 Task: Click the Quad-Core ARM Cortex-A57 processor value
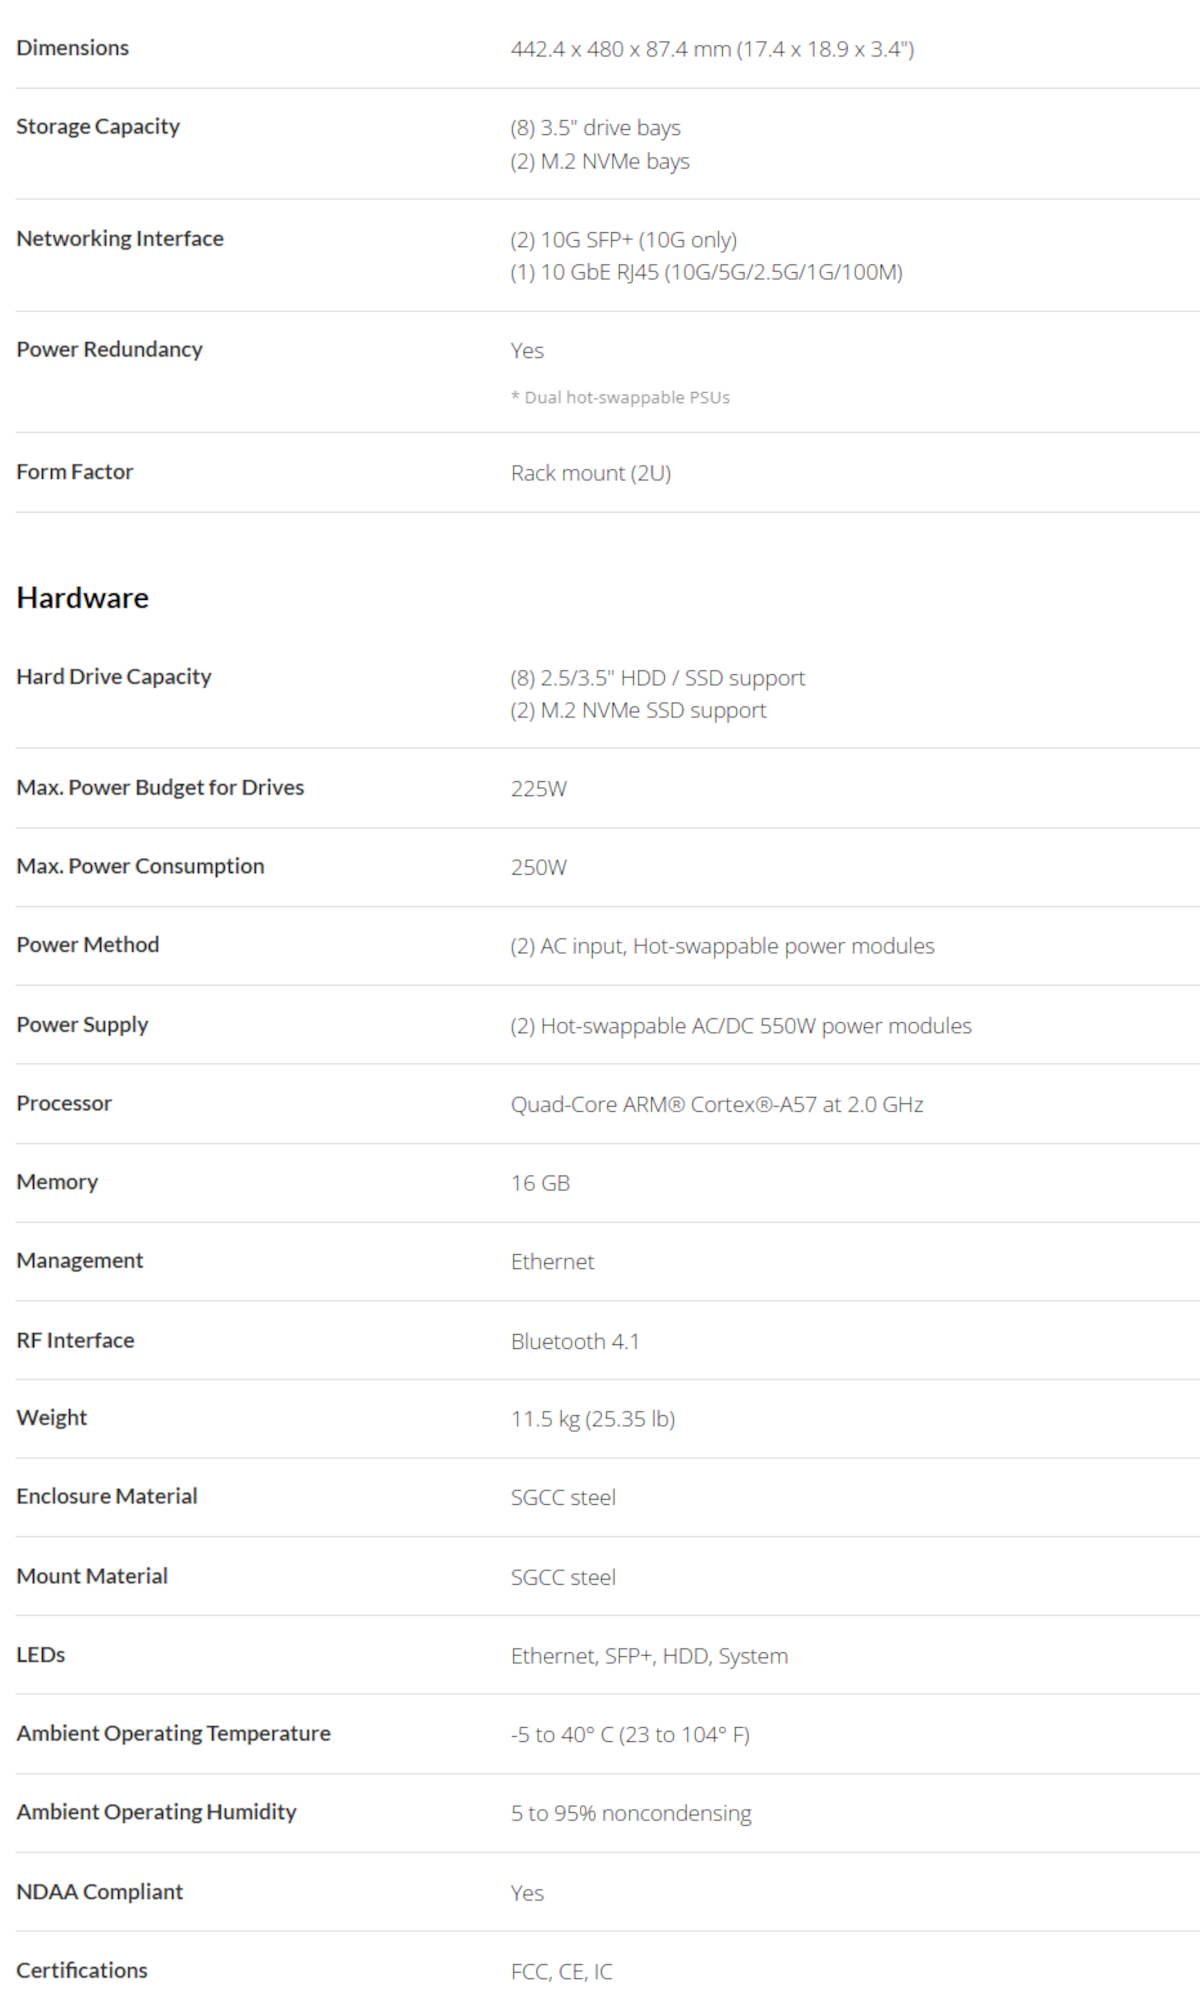(717, 1105)
